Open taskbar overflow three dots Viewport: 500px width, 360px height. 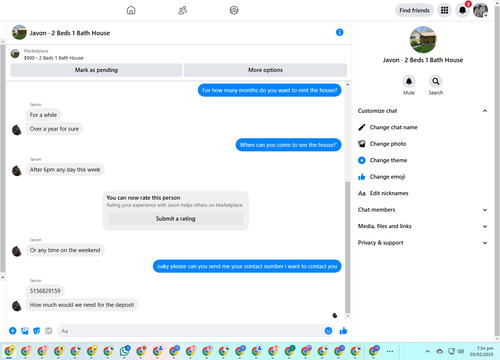[x=390, y=351]
